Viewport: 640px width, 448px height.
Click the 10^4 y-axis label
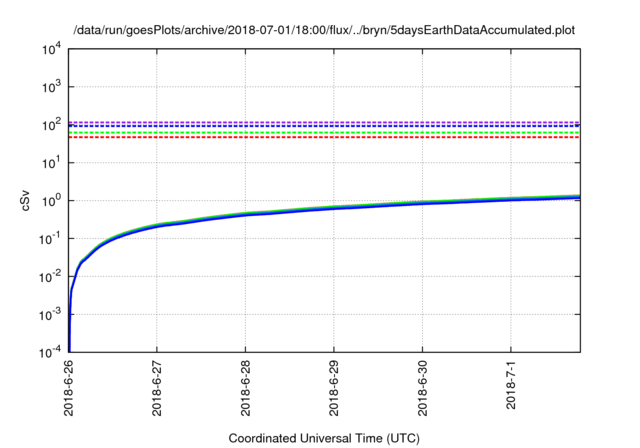click(52, 49)
